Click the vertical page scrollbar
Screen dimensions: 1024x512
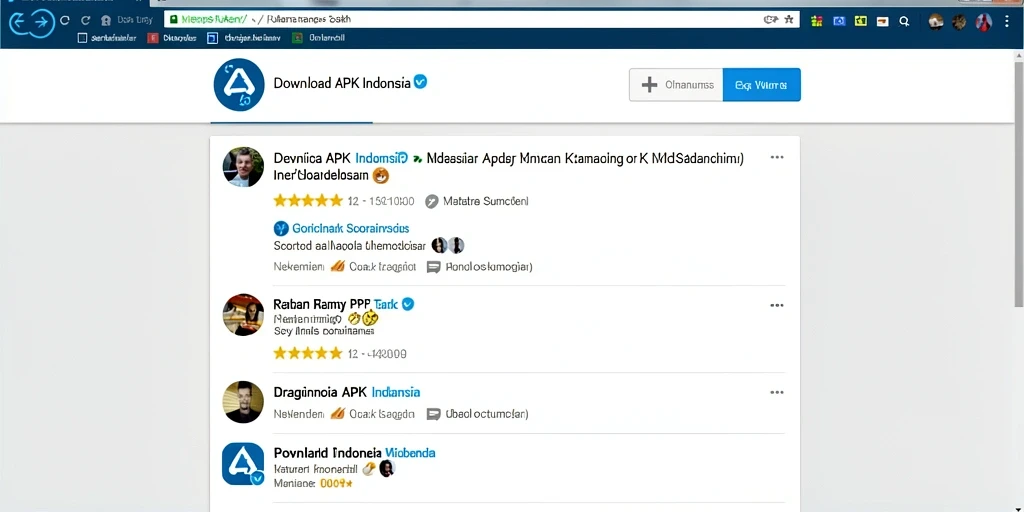click(1019, 183)
